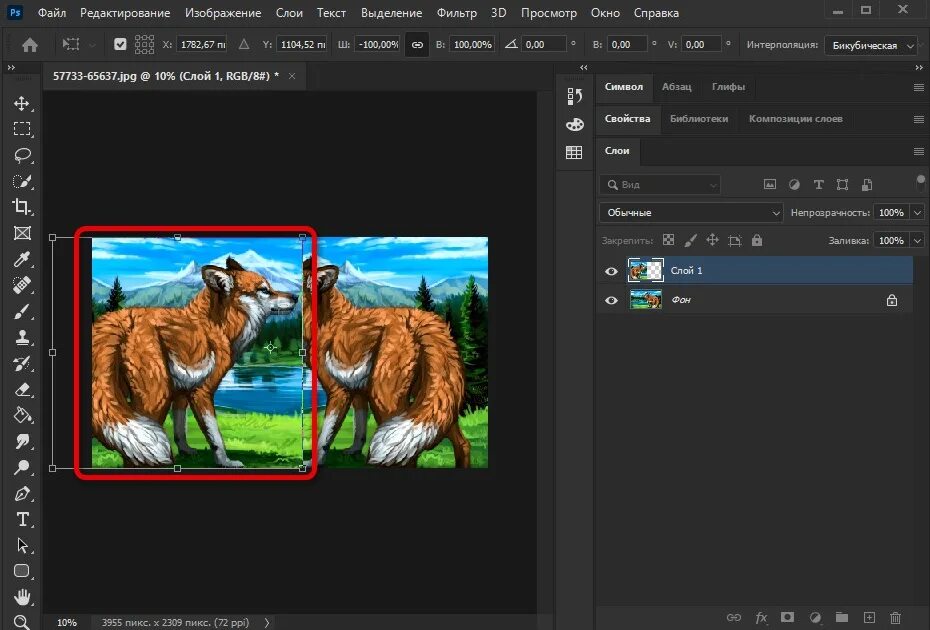Open the Фильтр menu
This screenshot has width=930, height=630.
[457, 12]
